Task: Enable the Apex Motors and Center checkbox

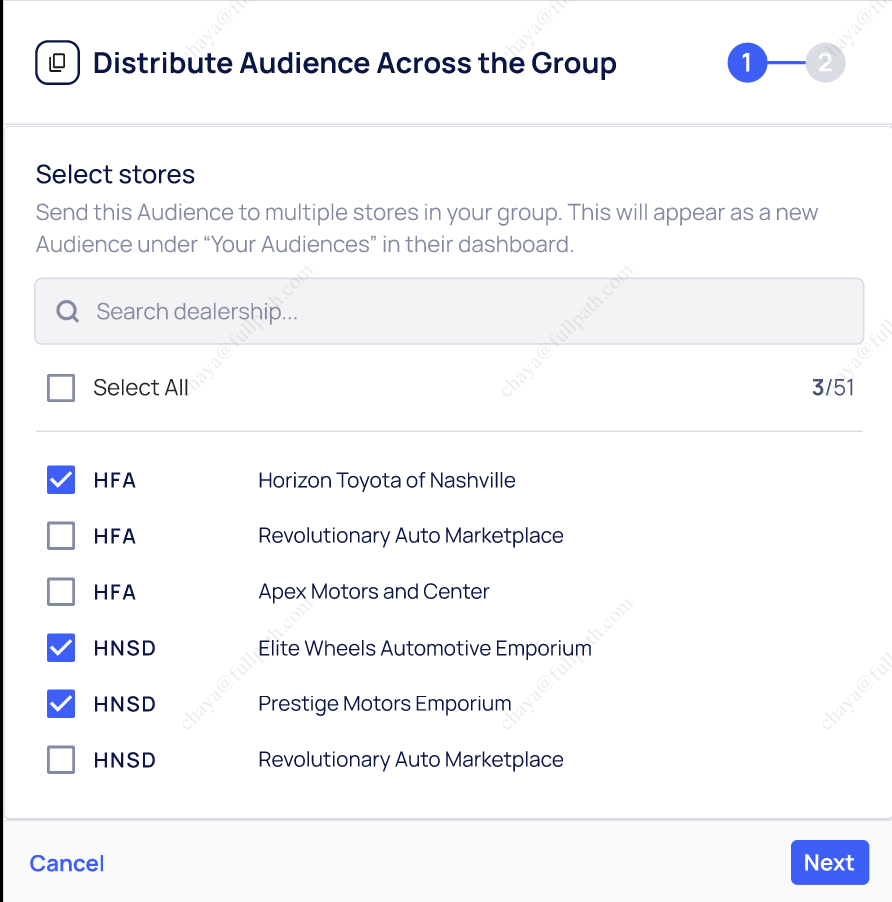Action: (x=61, y=592)
